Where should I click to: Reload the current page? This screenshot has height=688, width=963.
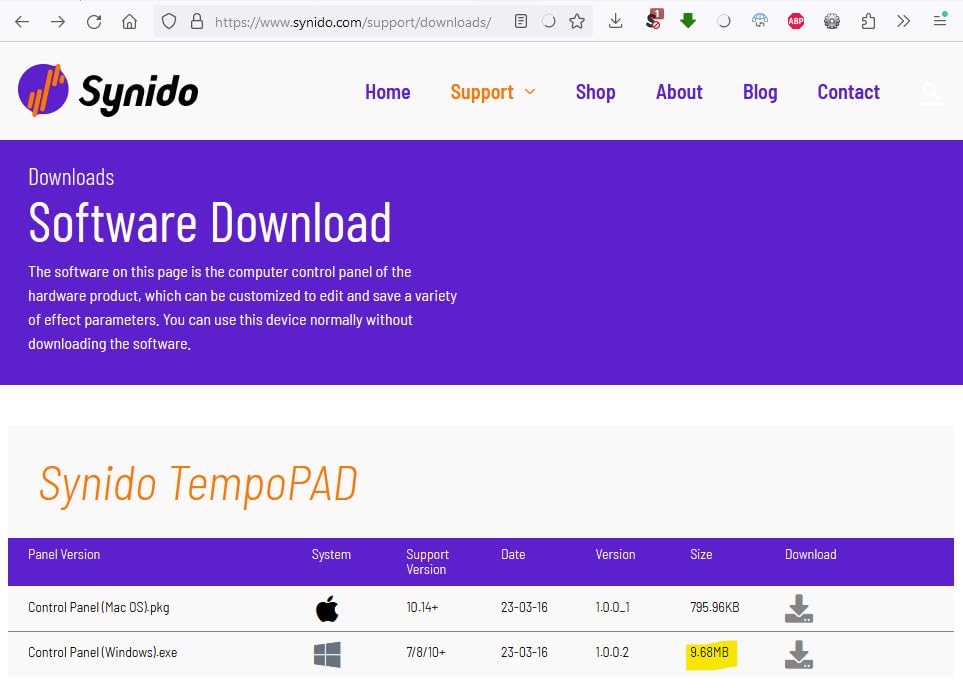click(93, 21)
